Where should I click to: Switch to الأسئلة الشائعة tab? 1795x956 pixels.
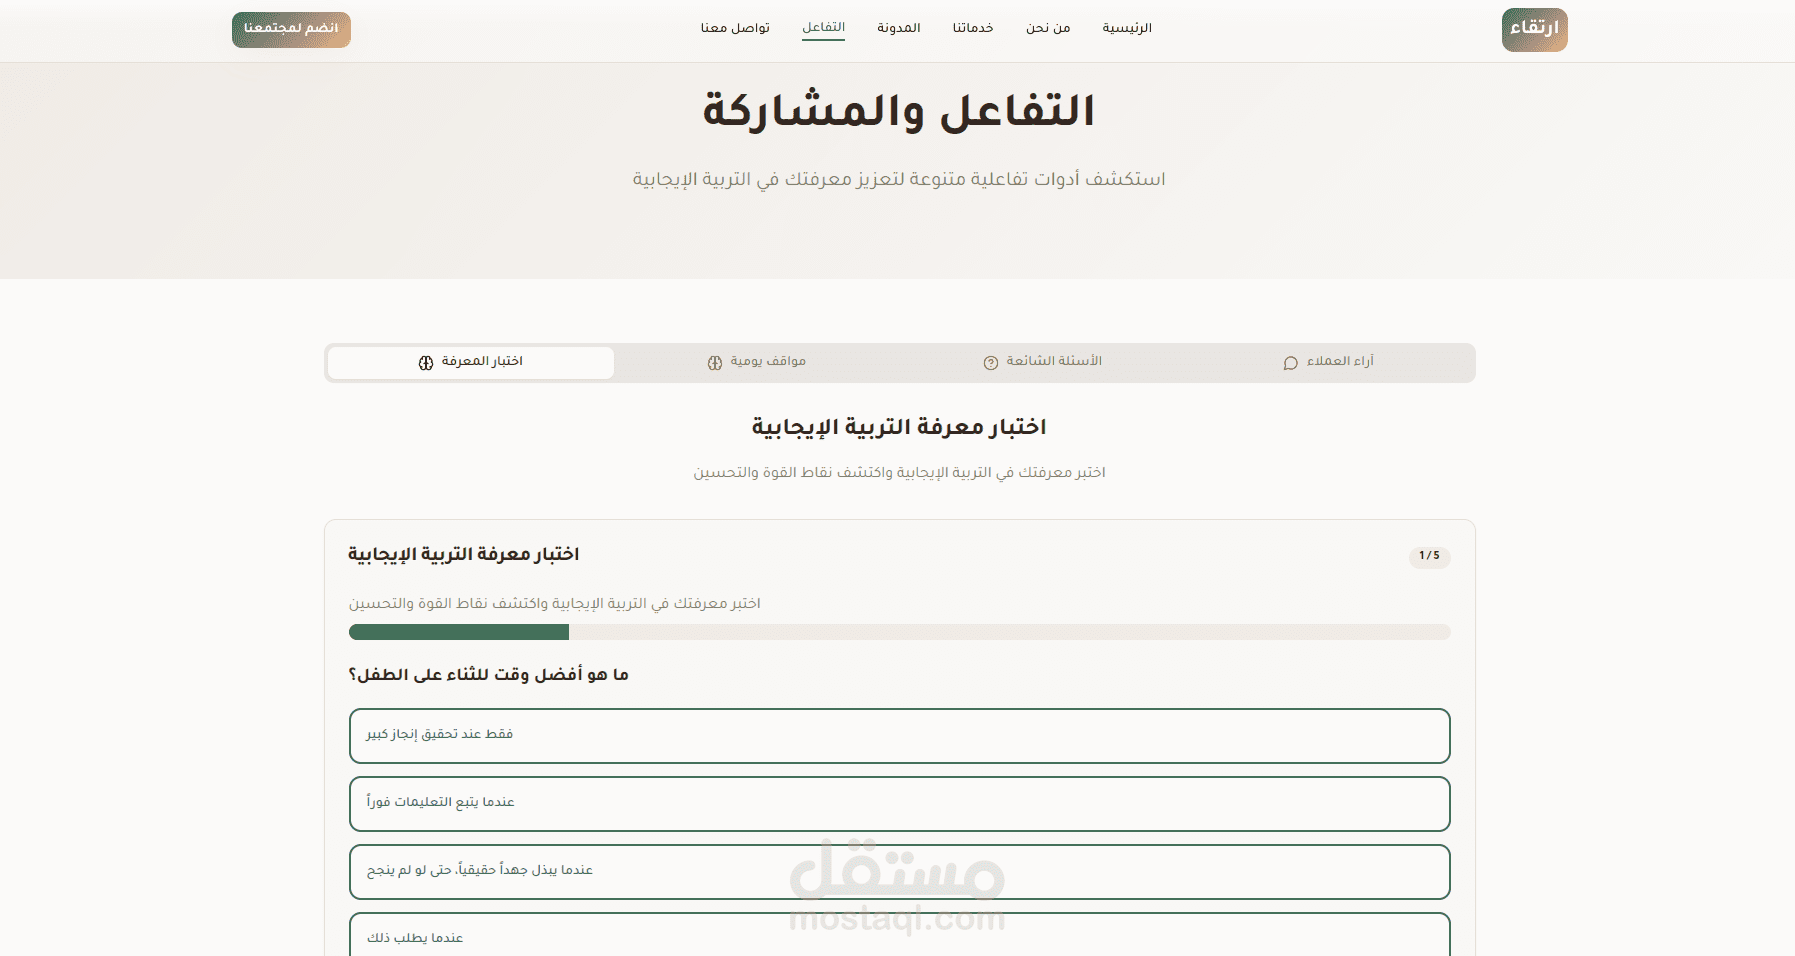click(1043, 362)
